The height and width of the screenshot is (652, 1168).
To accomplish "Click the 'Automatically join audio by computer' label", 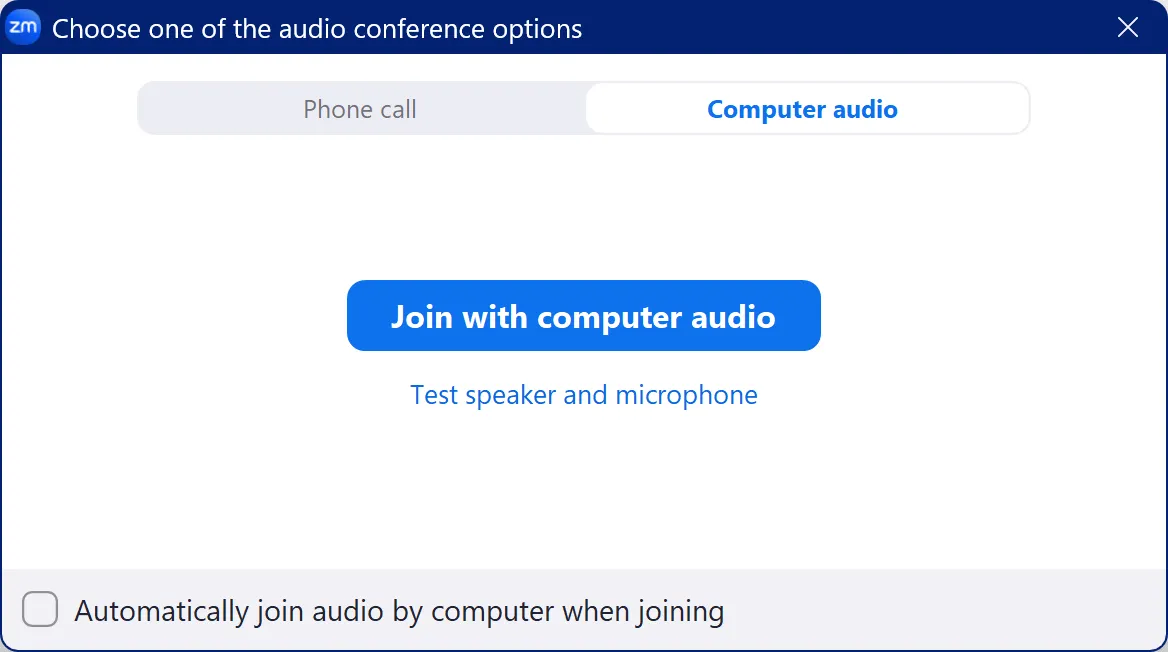I will tap(399, 610).
